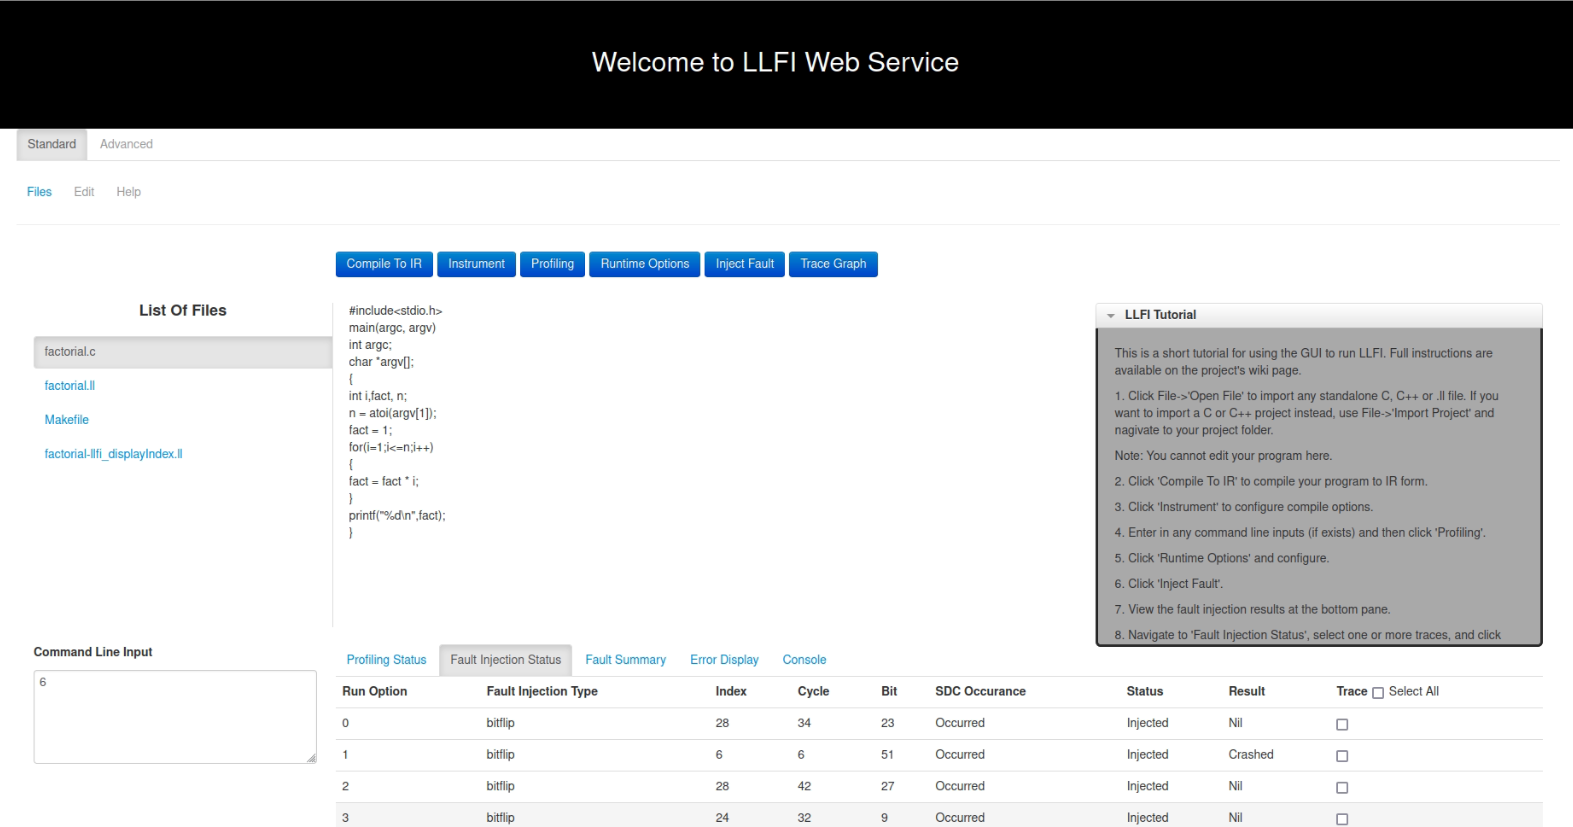
Task: Enable trace checkbox for the Crashed run
Action: [1342, 756]
